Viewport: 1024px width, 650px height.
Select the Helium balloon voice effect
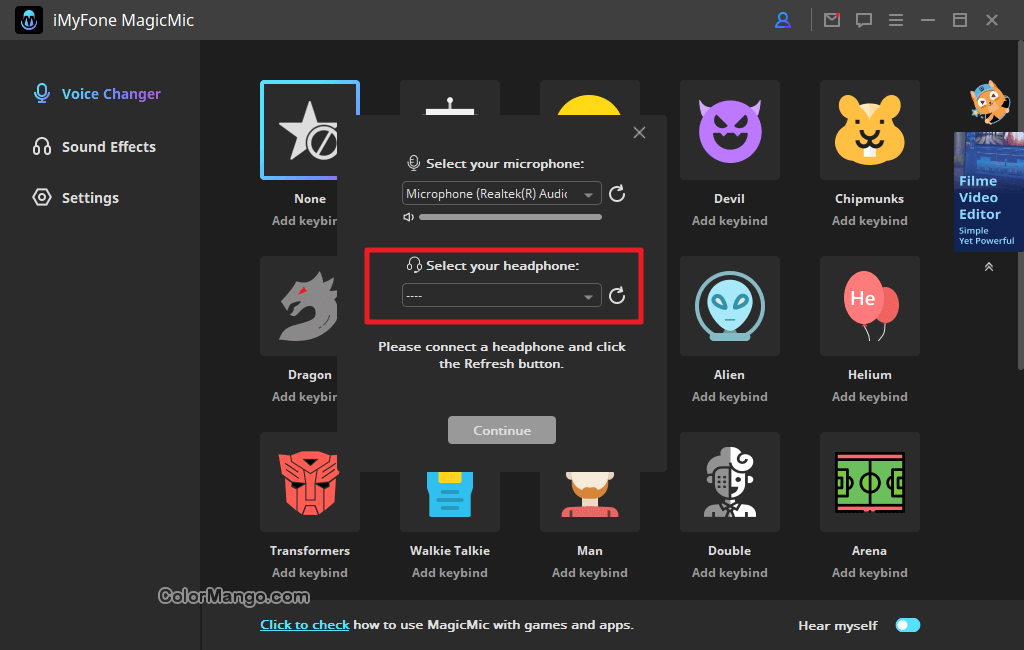point(869,306)
